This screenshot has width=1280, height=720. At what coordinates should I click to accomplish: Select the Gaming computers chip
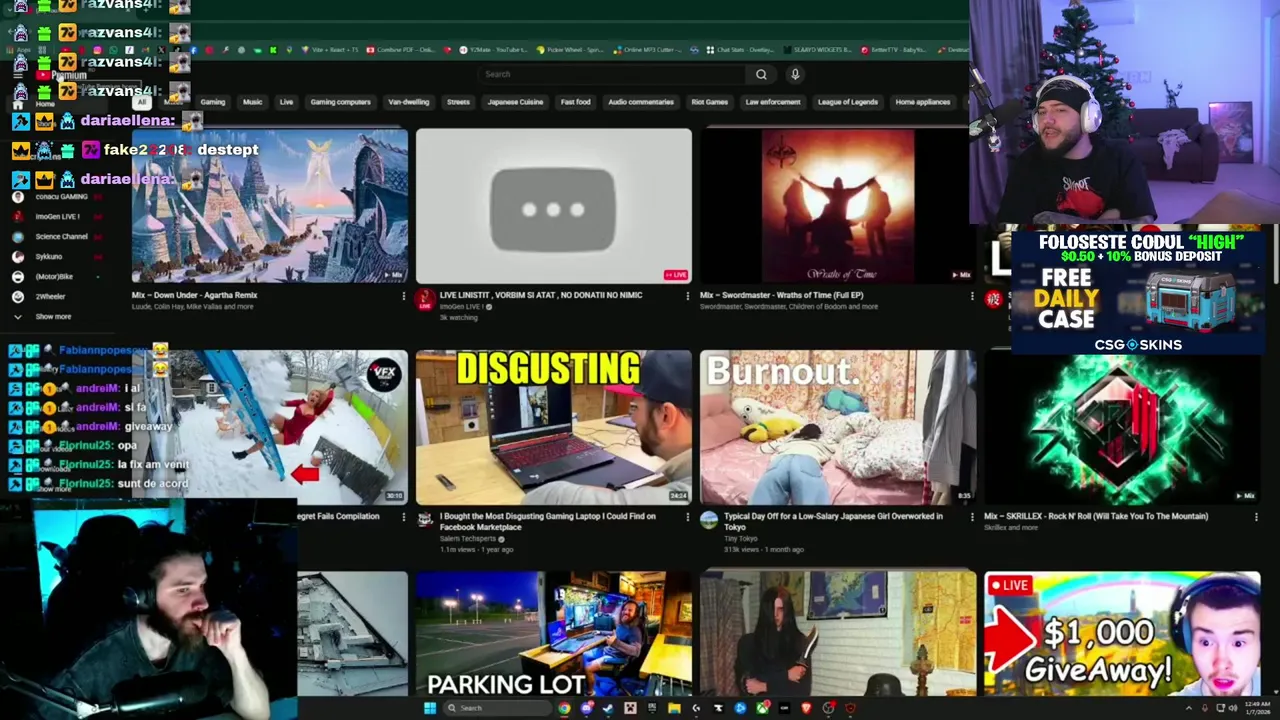pos(340,102)
